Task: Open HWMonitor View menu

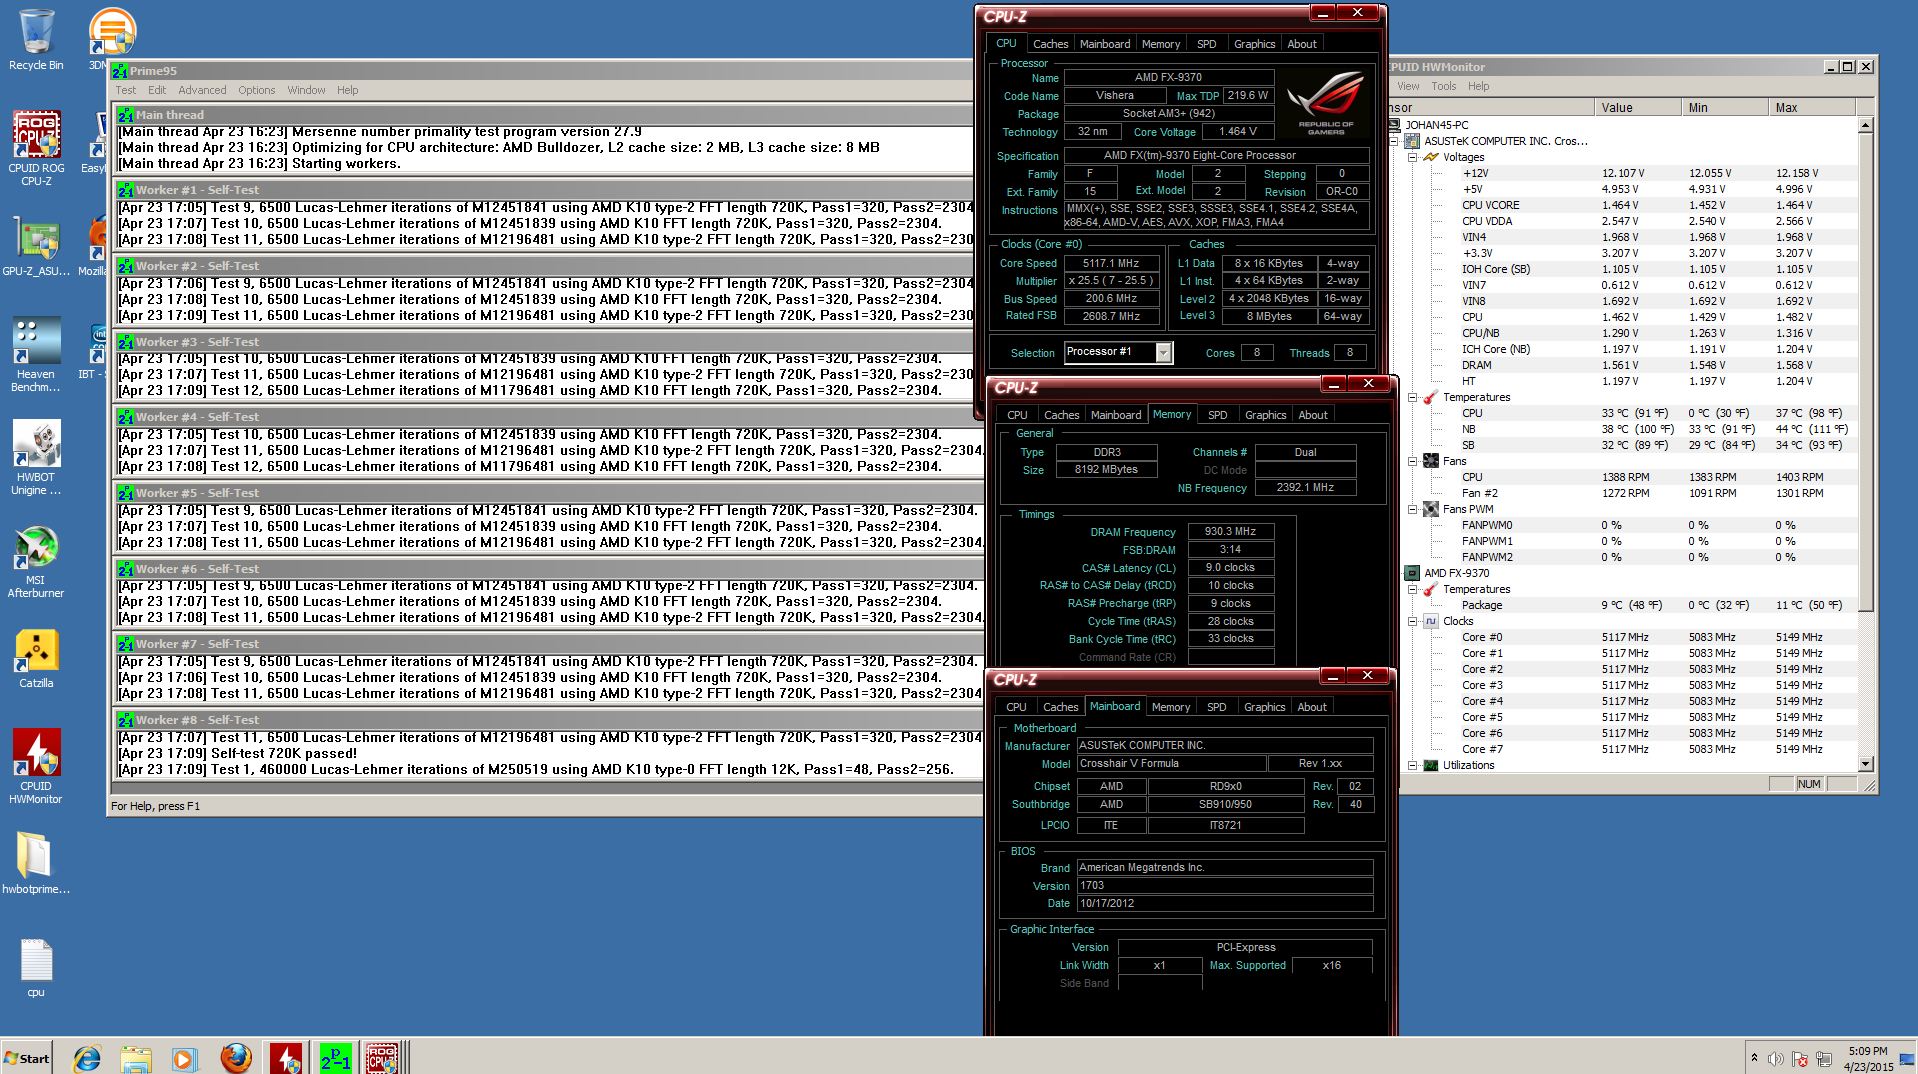Action: [1408, 86]
